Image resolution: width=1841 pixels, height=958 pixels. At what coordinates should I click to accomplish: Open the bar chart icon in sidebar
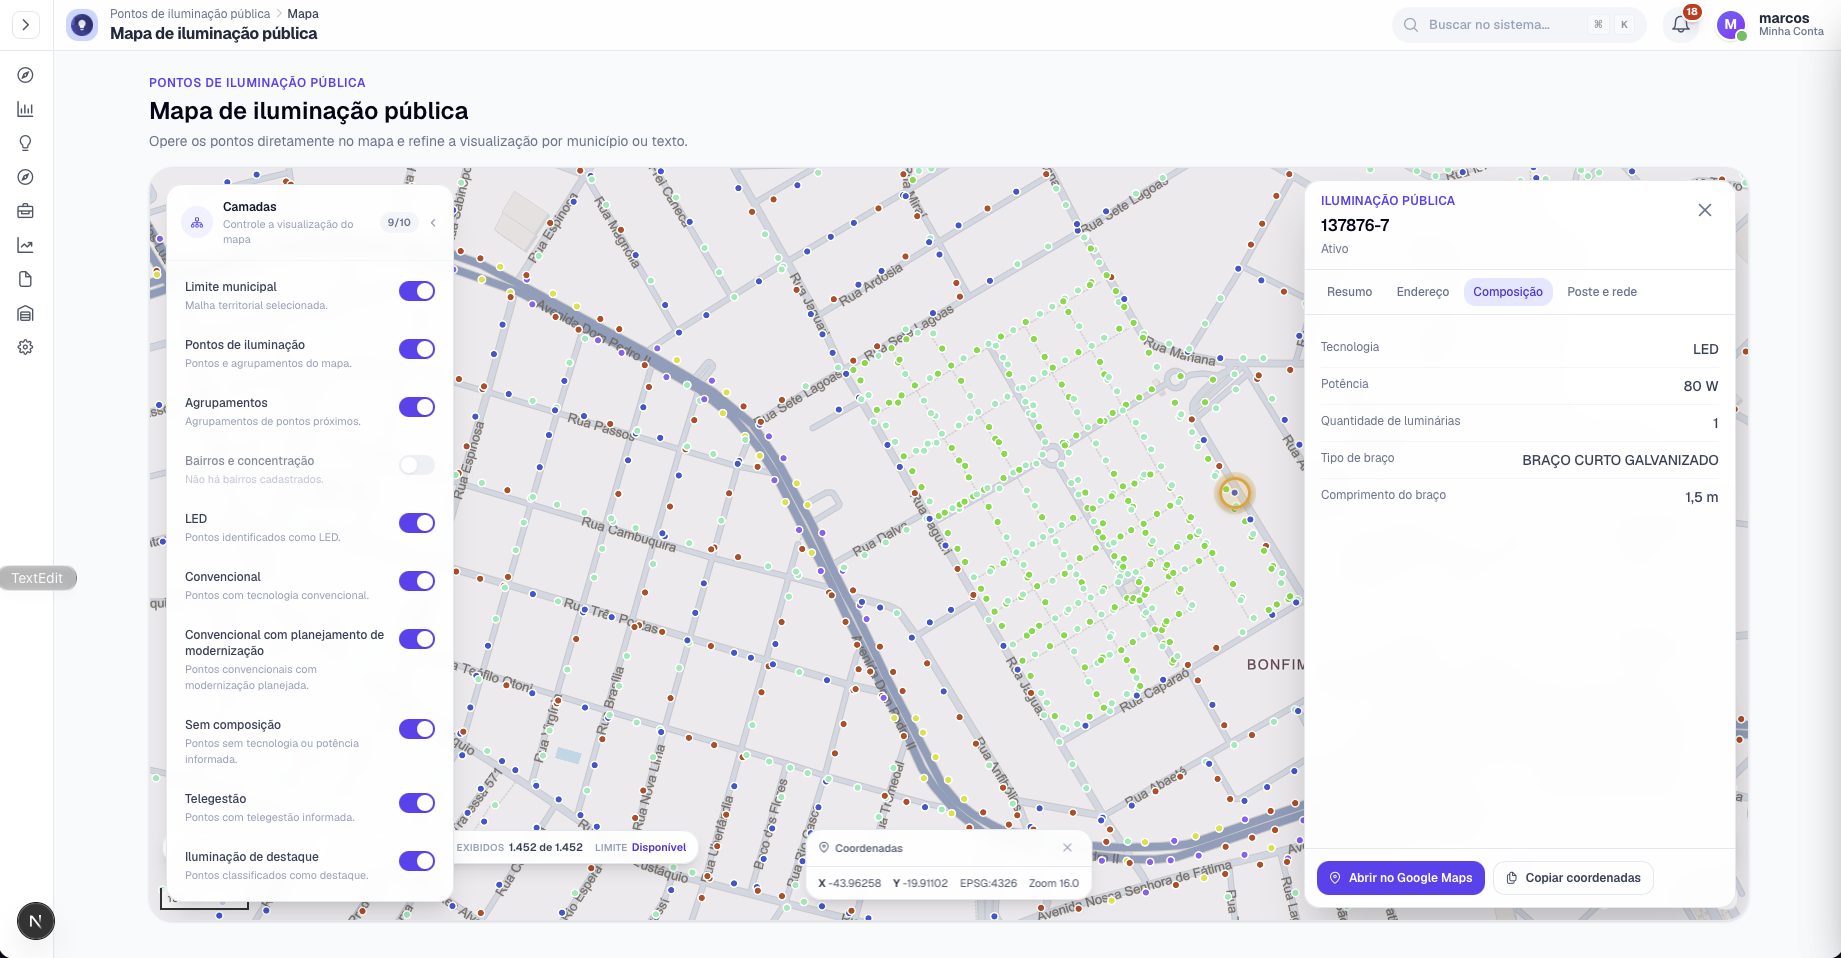[26, 109]
